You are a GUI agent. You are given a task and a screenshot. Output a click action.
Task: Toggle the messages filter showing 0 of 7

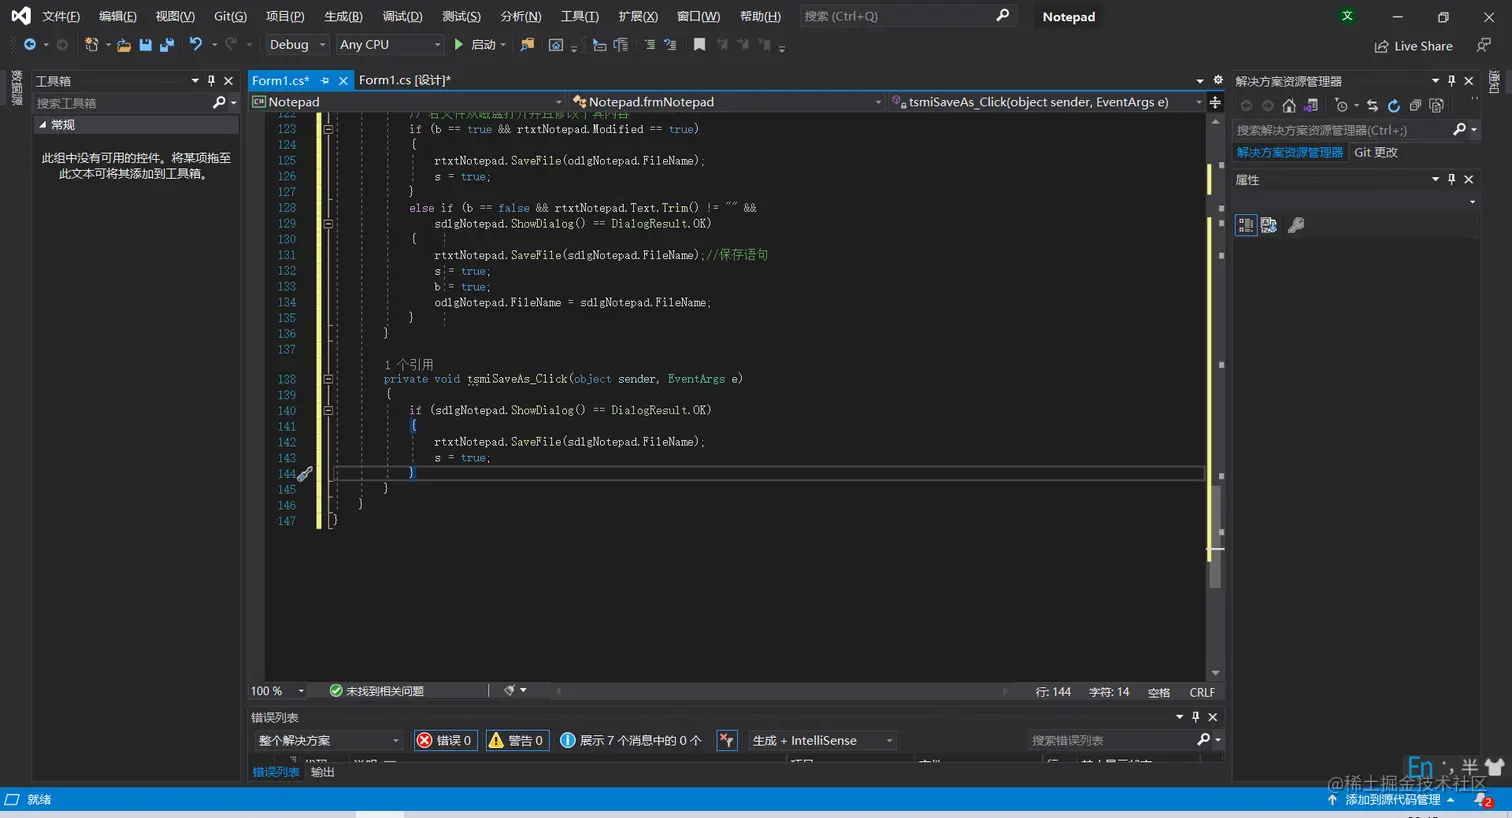631,740
